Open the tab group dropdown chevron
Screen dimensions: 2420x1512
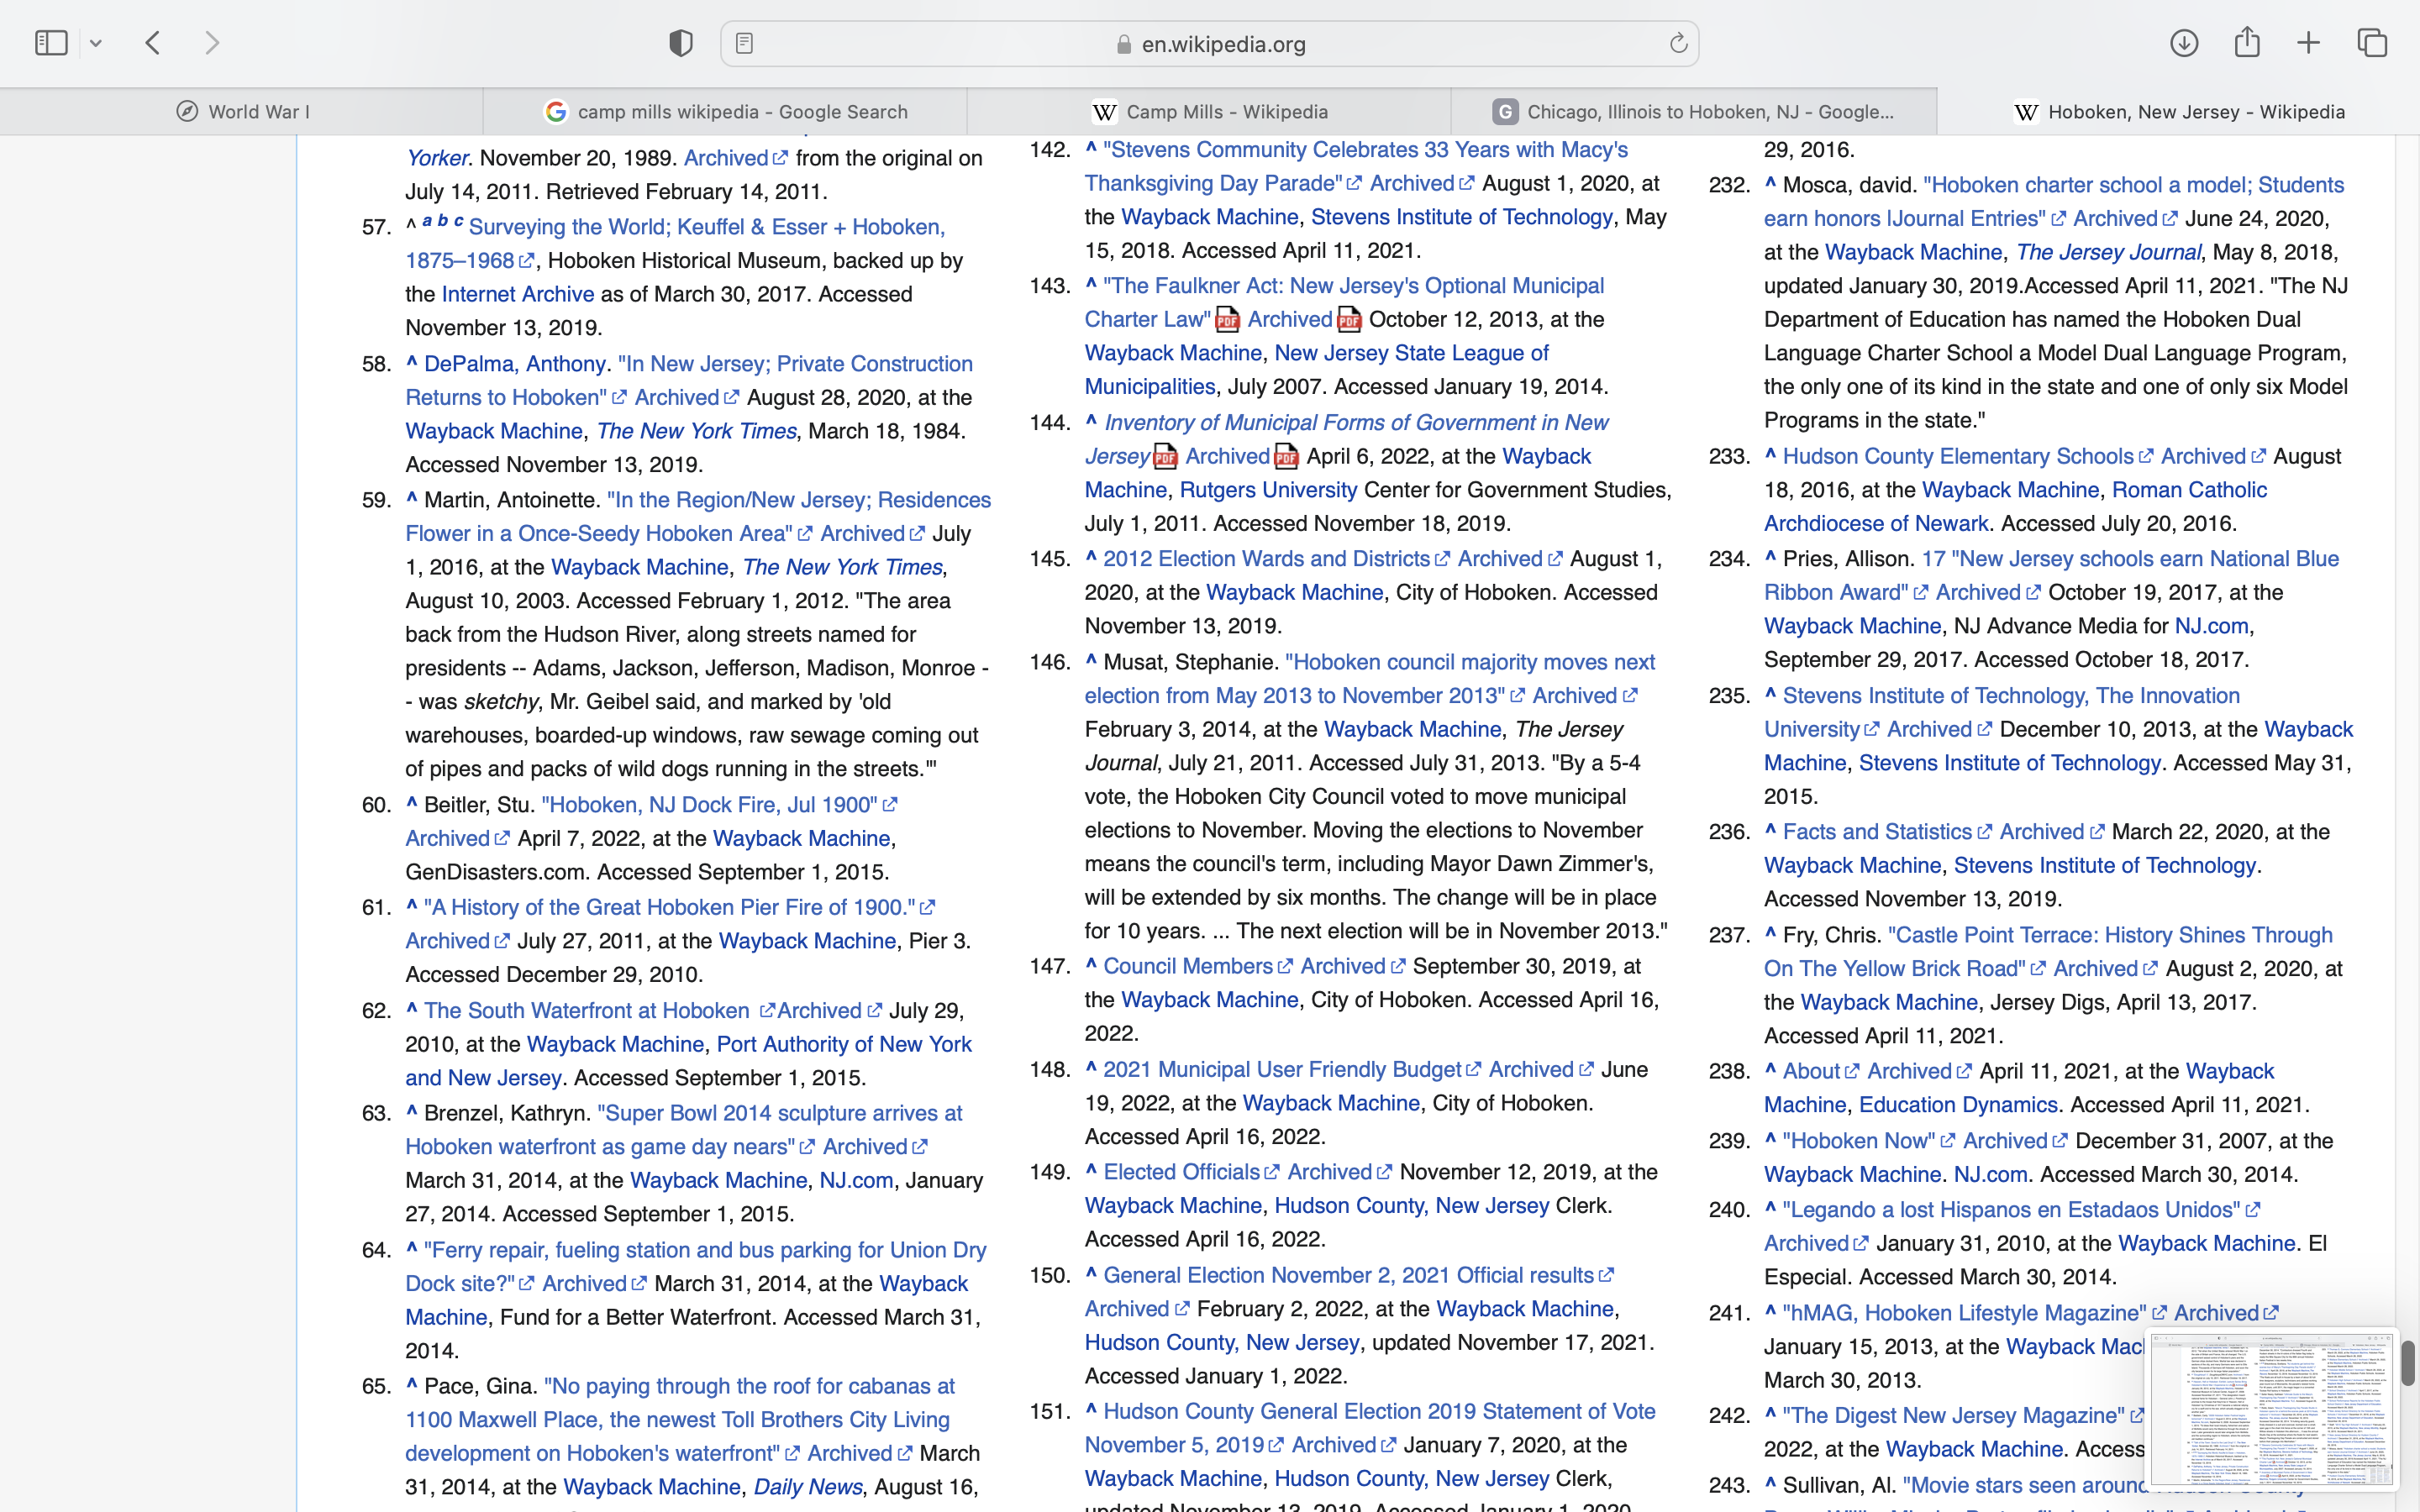coord(96,43)
